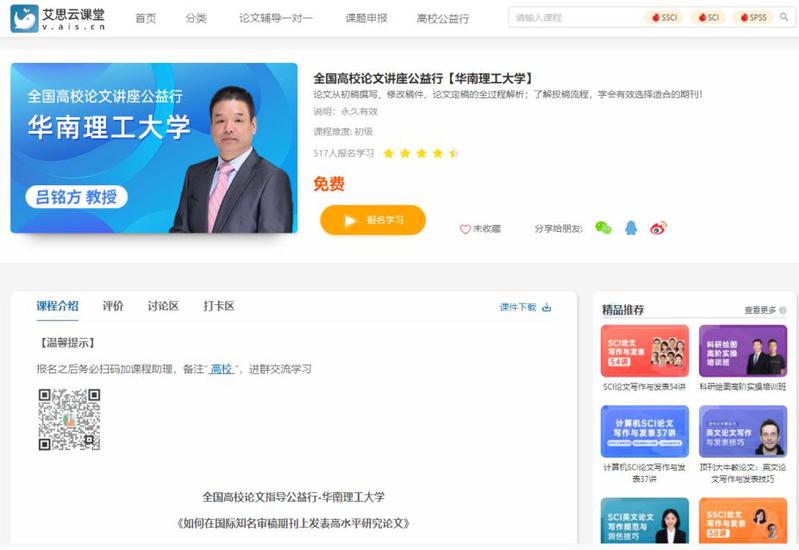Click the SCI论文写作与发表54讲 title text

[x=645, y=387]
